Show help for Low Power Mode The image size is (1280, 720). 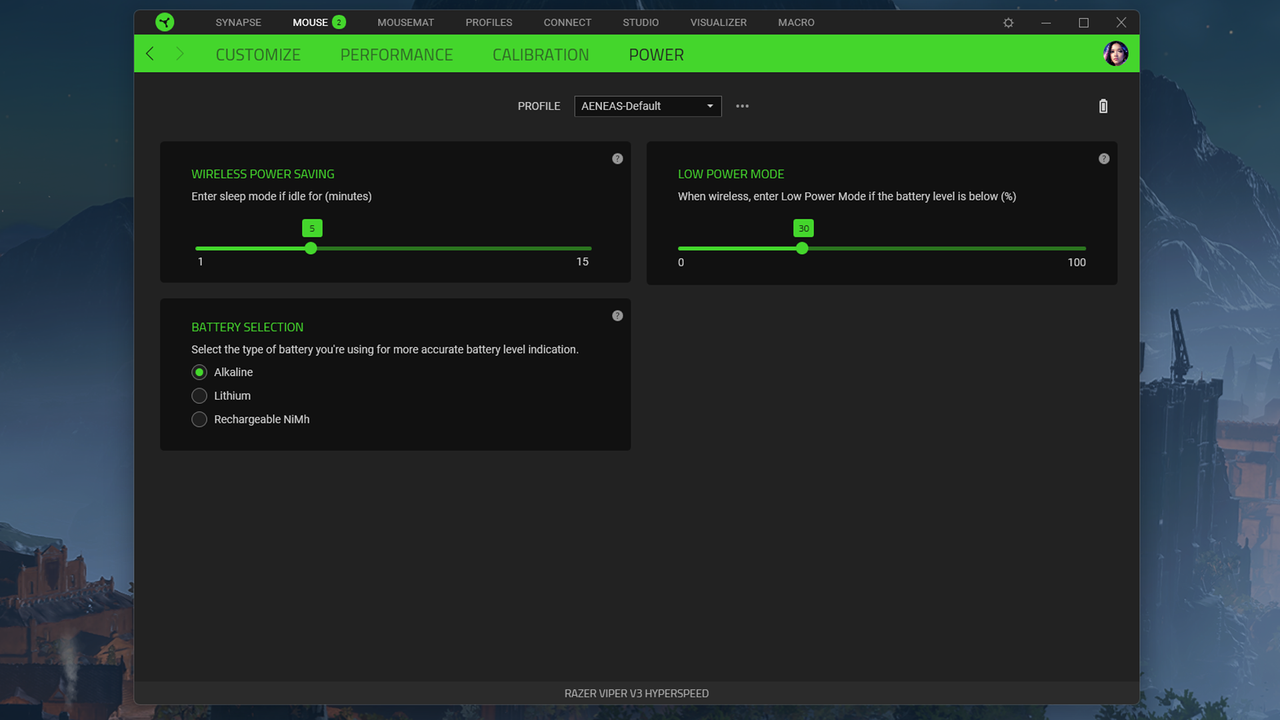click(x=1104, y=159)
